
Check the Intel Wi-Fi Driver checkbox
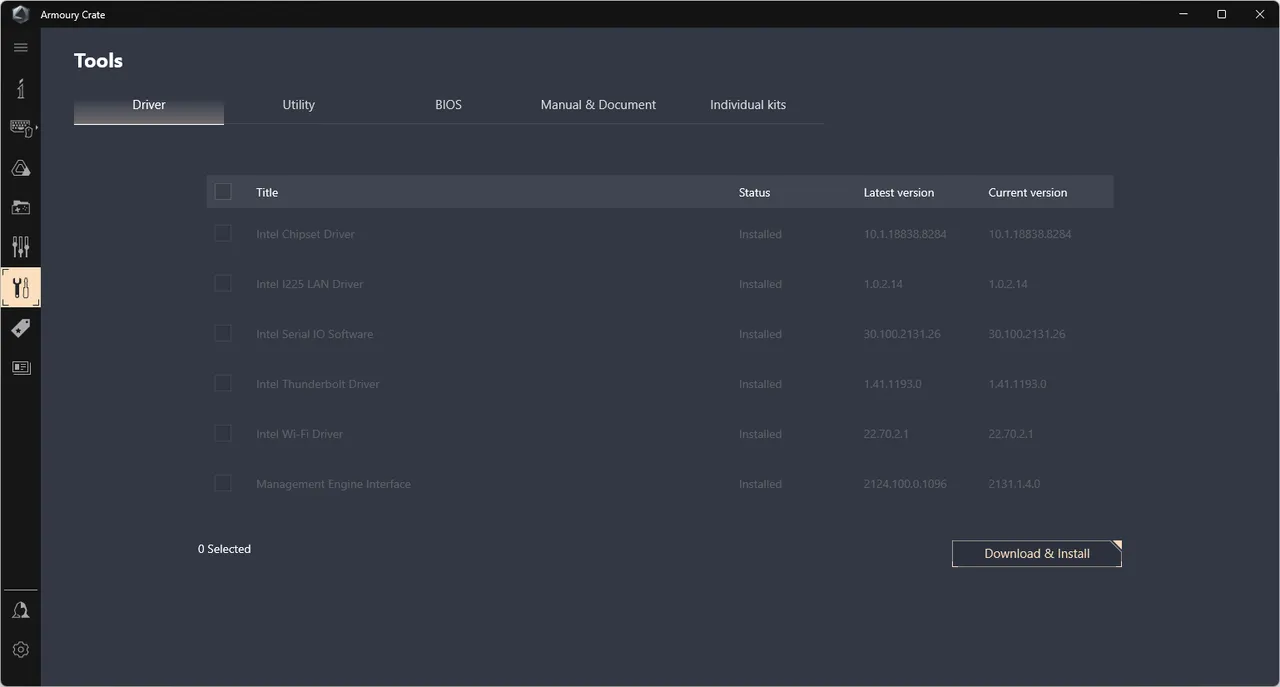(223, 433)
